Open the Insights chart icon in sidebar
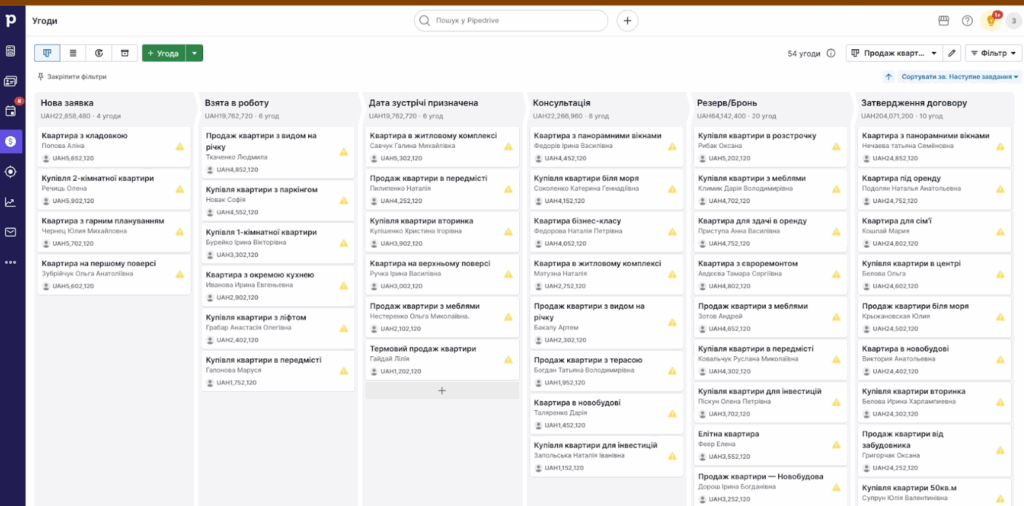1024x506 pixels. click(x=11, y=202)
